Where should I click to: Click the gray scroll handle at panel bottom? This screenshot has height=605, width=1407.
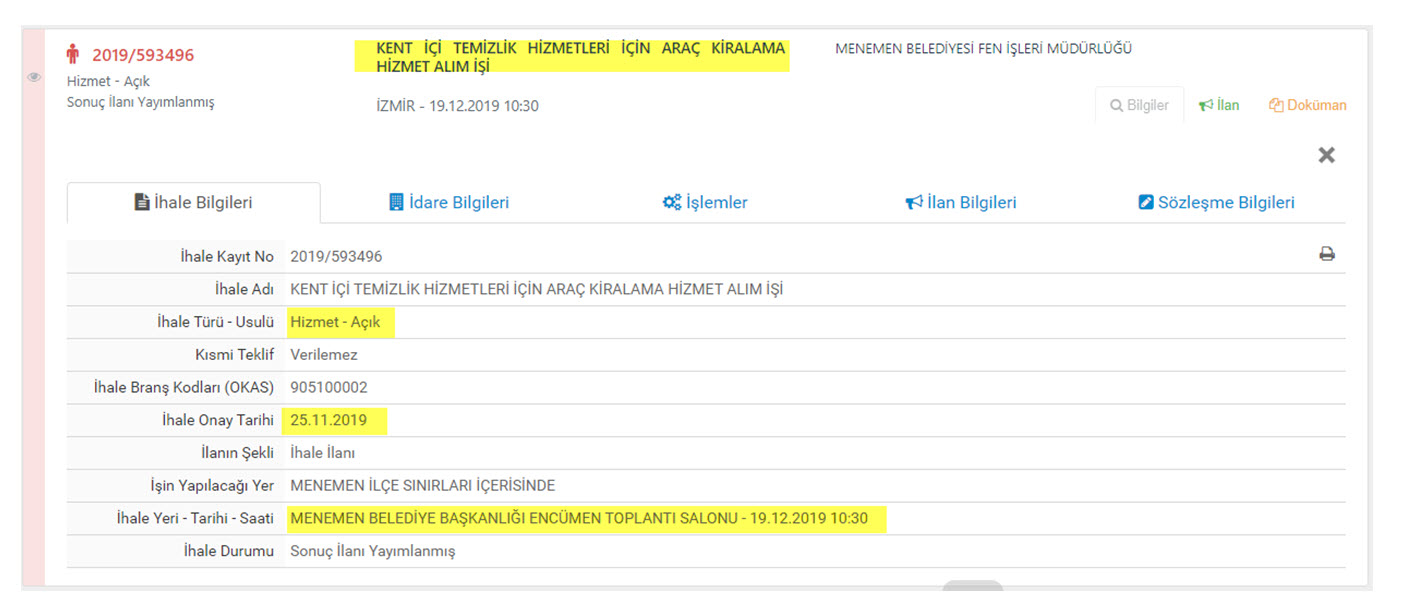[972, 586]
